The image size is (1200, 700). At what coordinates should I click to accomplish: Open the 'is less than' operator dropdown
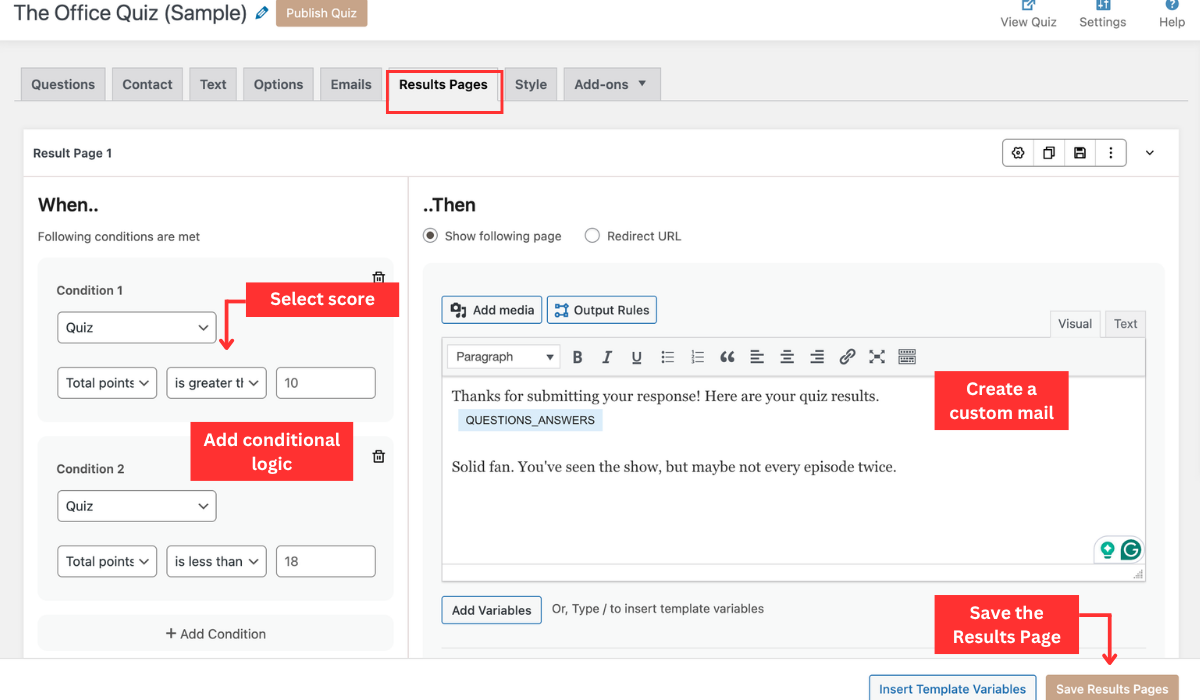click(216, 561)
